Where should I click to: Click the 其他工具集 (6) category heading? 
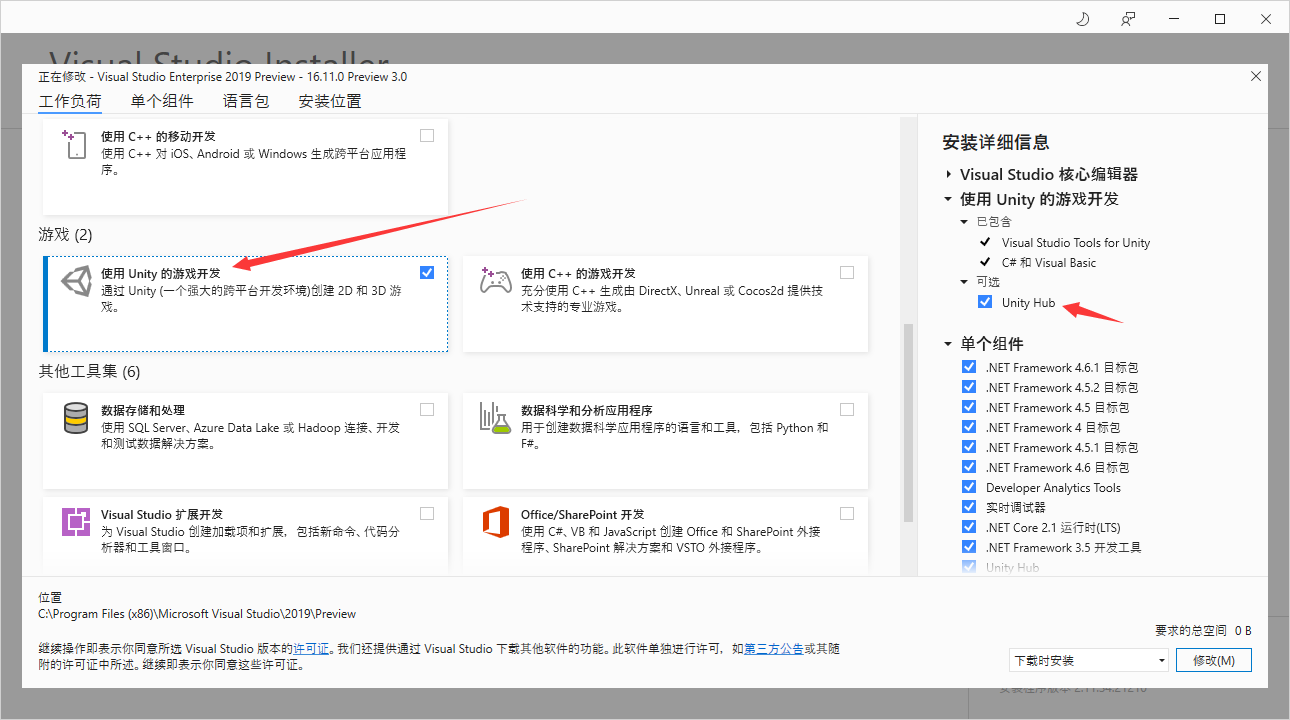(x=89, y=372)
